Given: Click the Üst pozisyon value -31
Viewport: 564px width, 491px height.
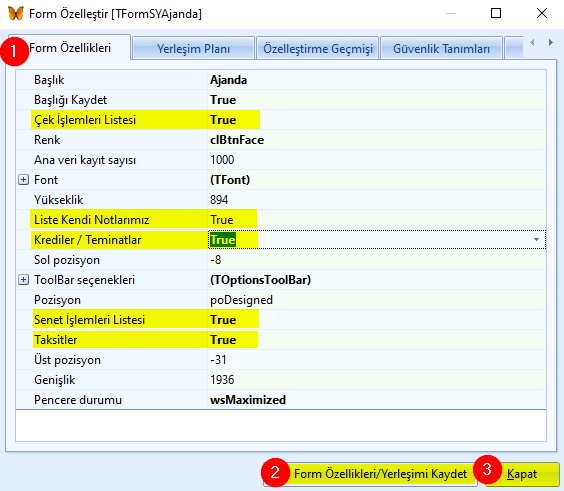Looking at the screenshot, I should point(218,360).
